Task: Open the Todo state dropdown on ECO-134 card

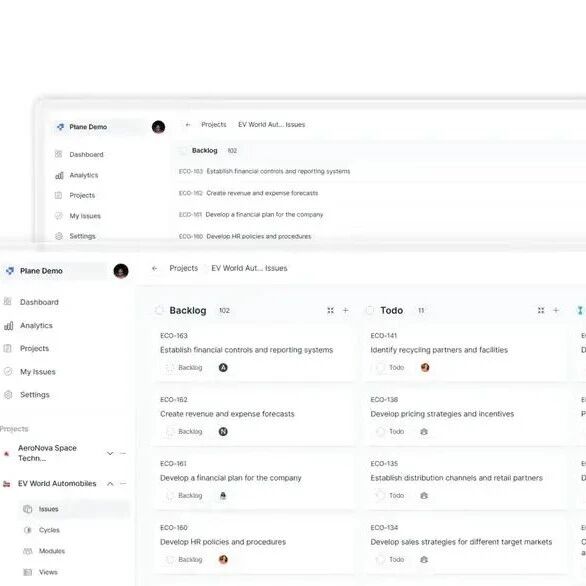Action: point(390,559)
